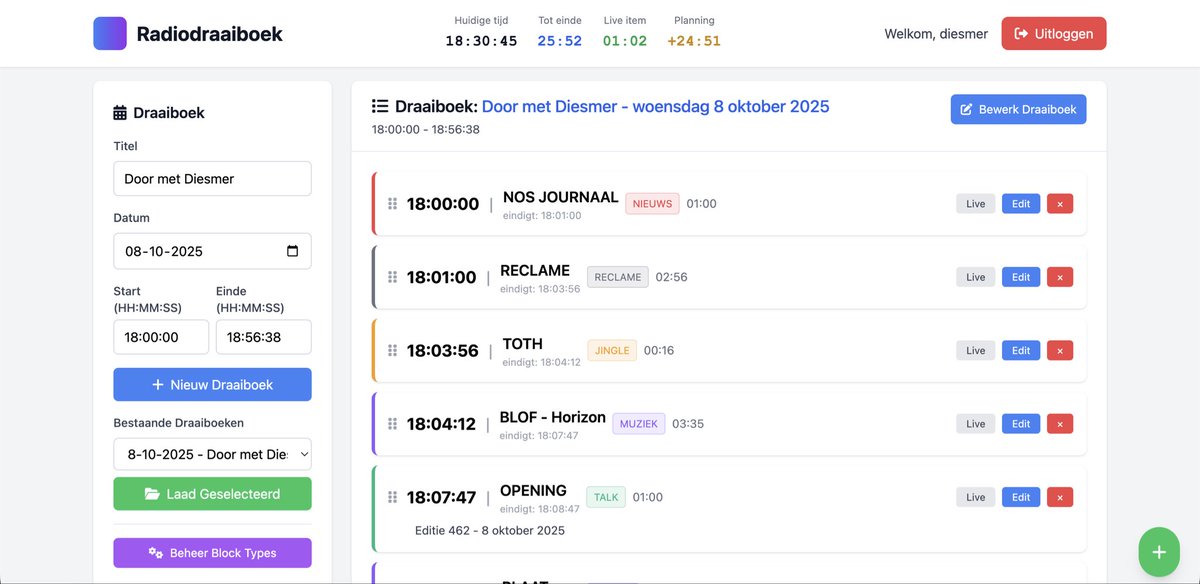Set RECLAME item as Live
This screenshot has width=1200, height=584.
[975, 277]
